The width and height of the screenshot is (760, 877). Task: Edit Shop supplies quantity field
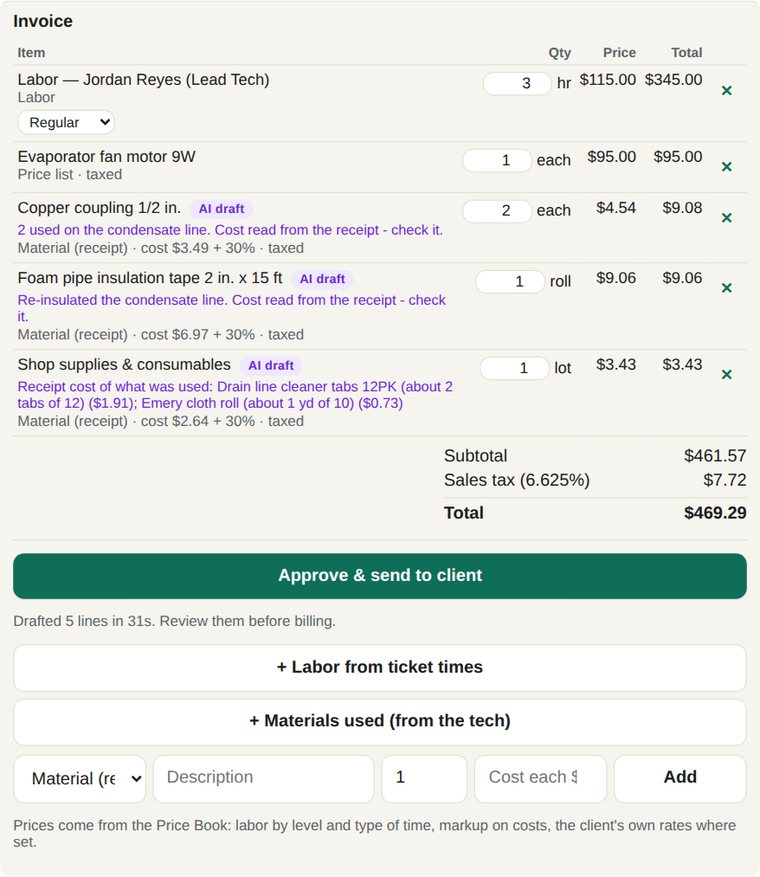514,368
